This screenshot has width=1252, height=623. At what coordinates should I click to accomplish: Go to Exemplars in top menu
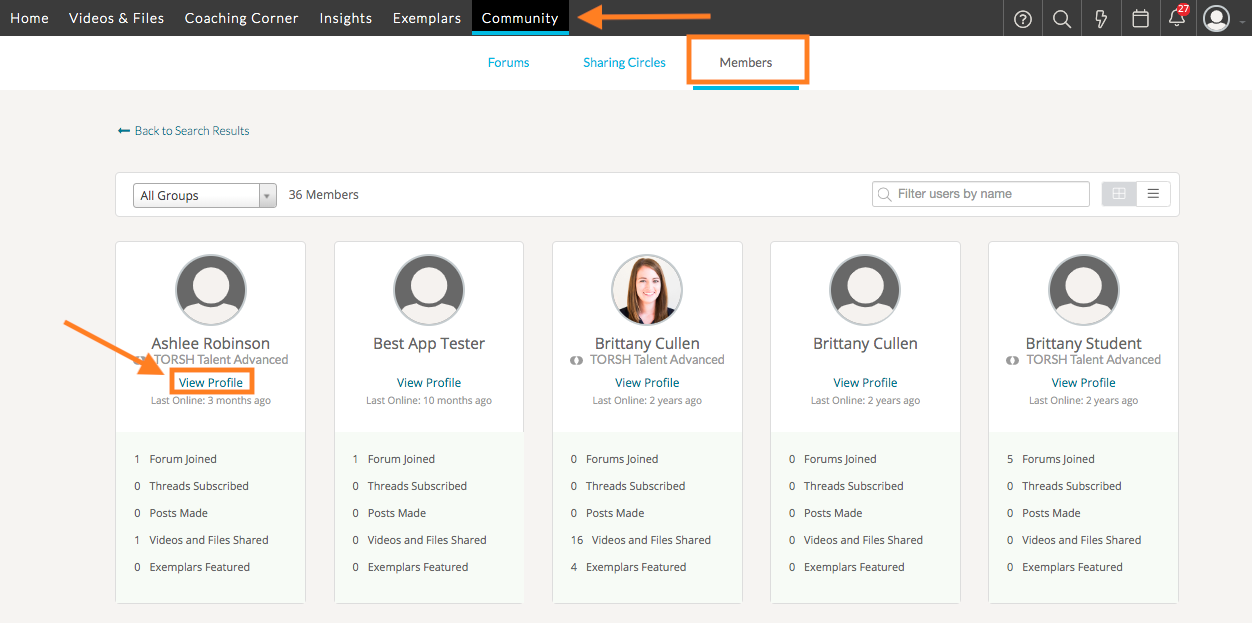point(427,18)
